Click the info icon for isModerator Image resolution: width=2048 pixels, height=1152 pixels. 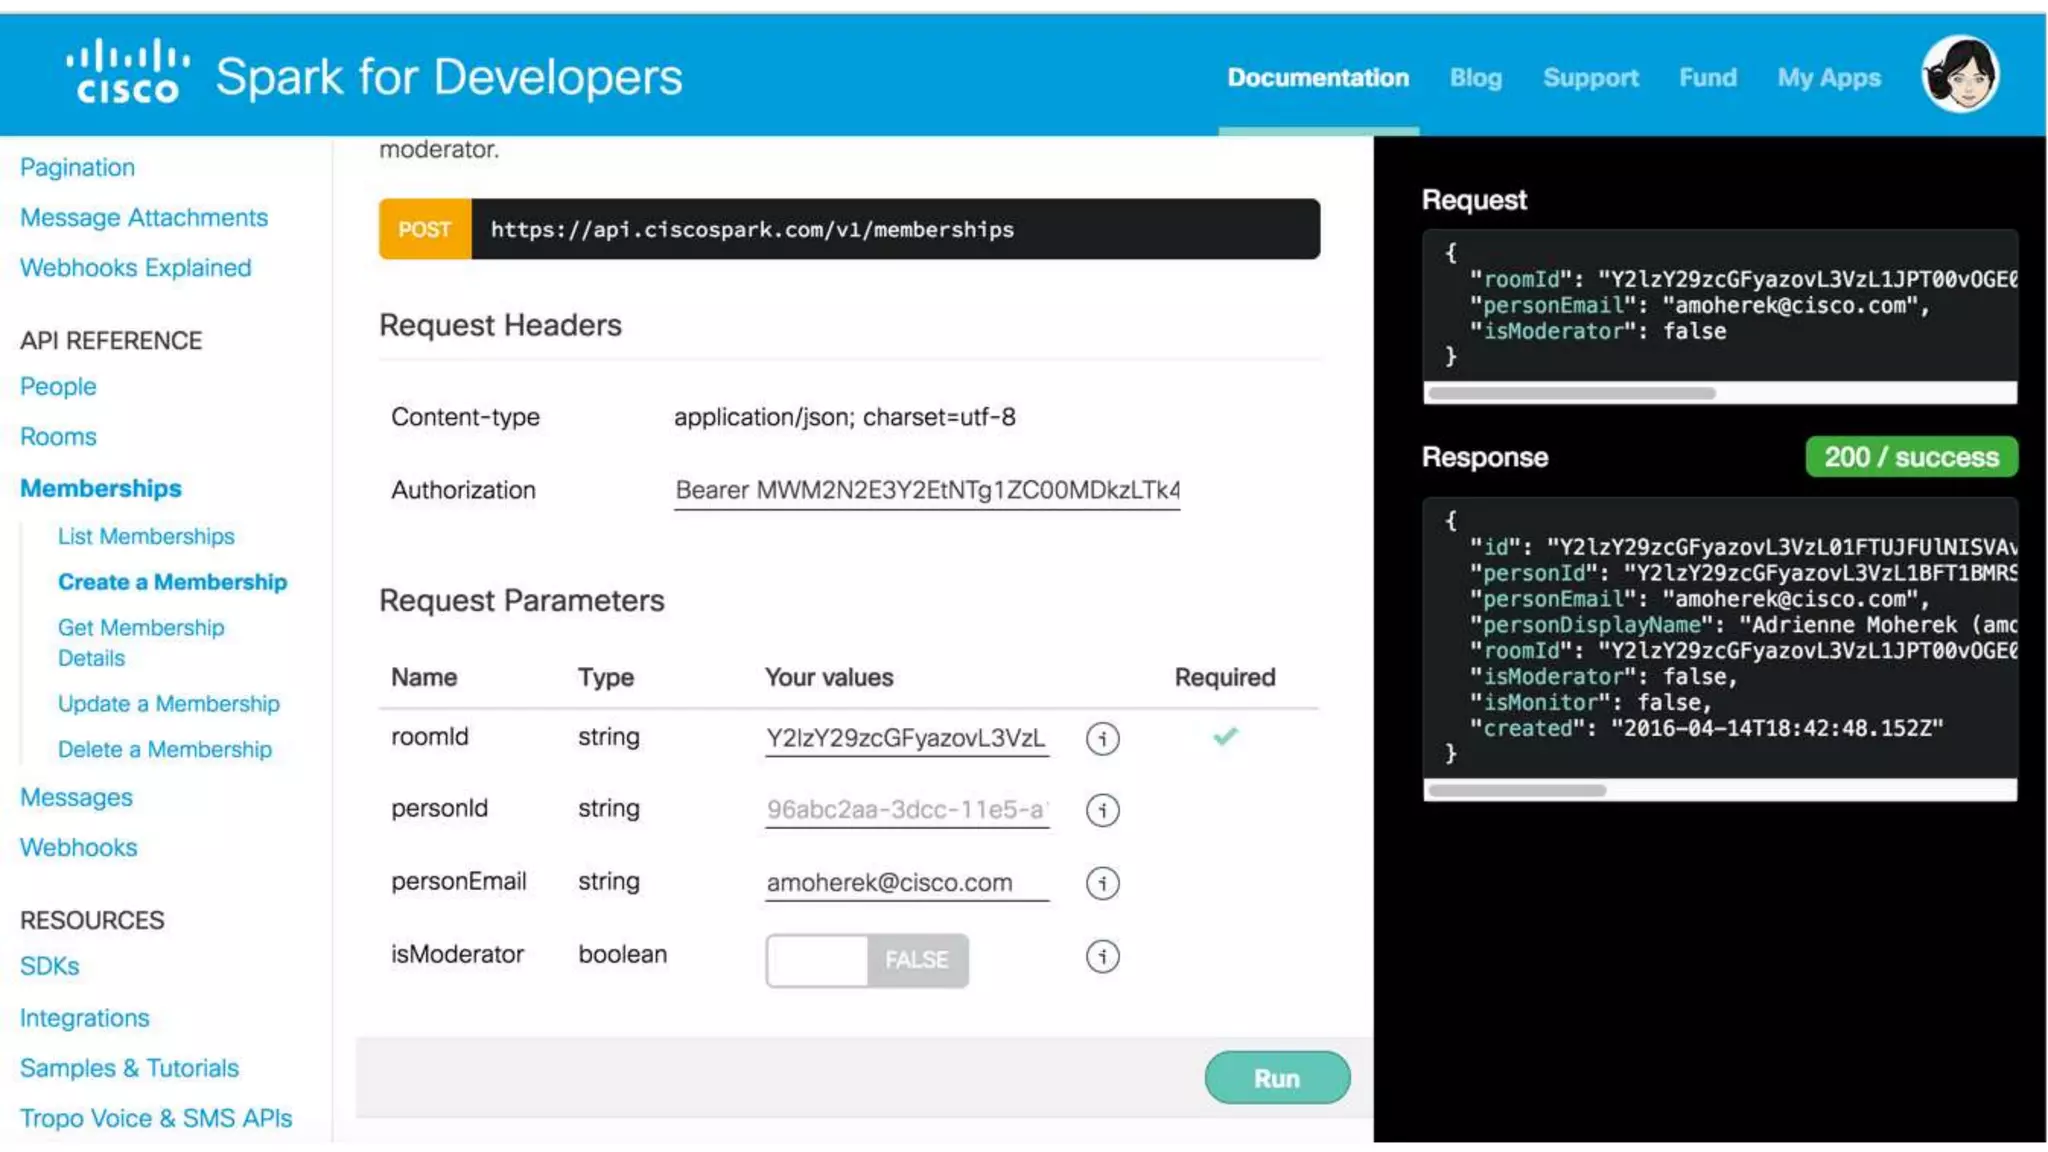click(1102, 956)
